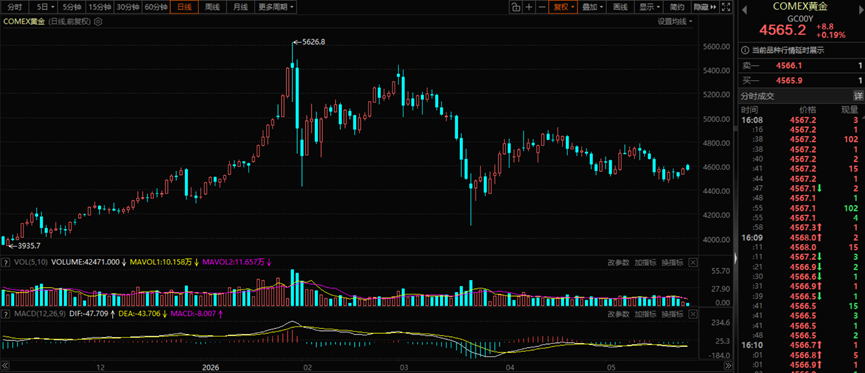Click the 买一 price 4565.9
The height and width of the screenshot is (373, 865).
[788, 81]
